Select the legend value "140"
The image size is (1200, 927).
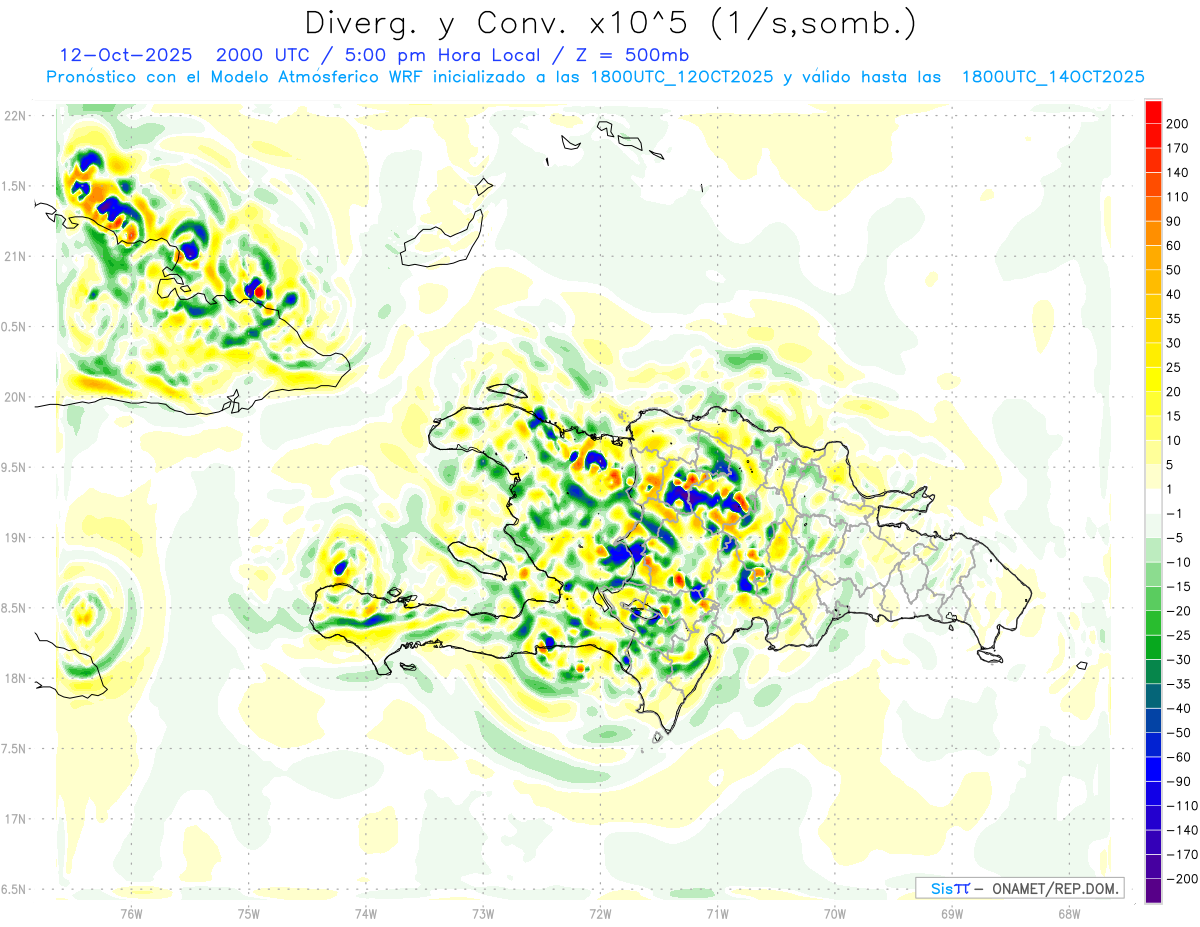[1179, 173]
